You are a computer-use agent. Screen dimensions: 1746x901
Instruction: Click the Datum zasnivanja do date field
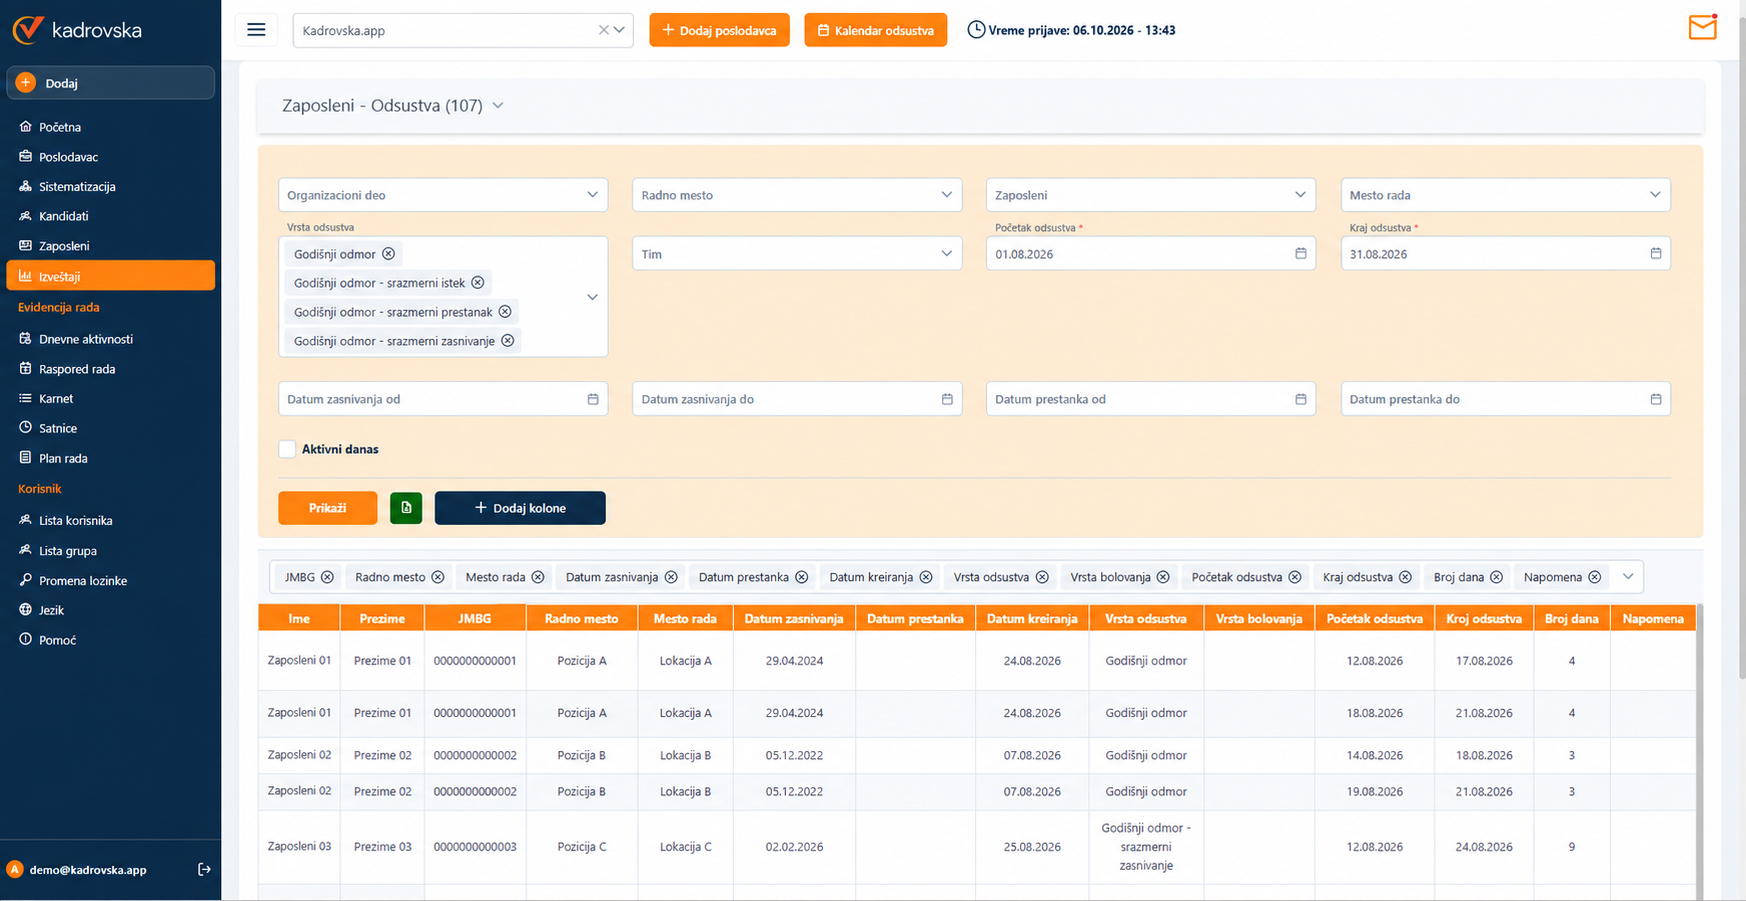[797, 399]
